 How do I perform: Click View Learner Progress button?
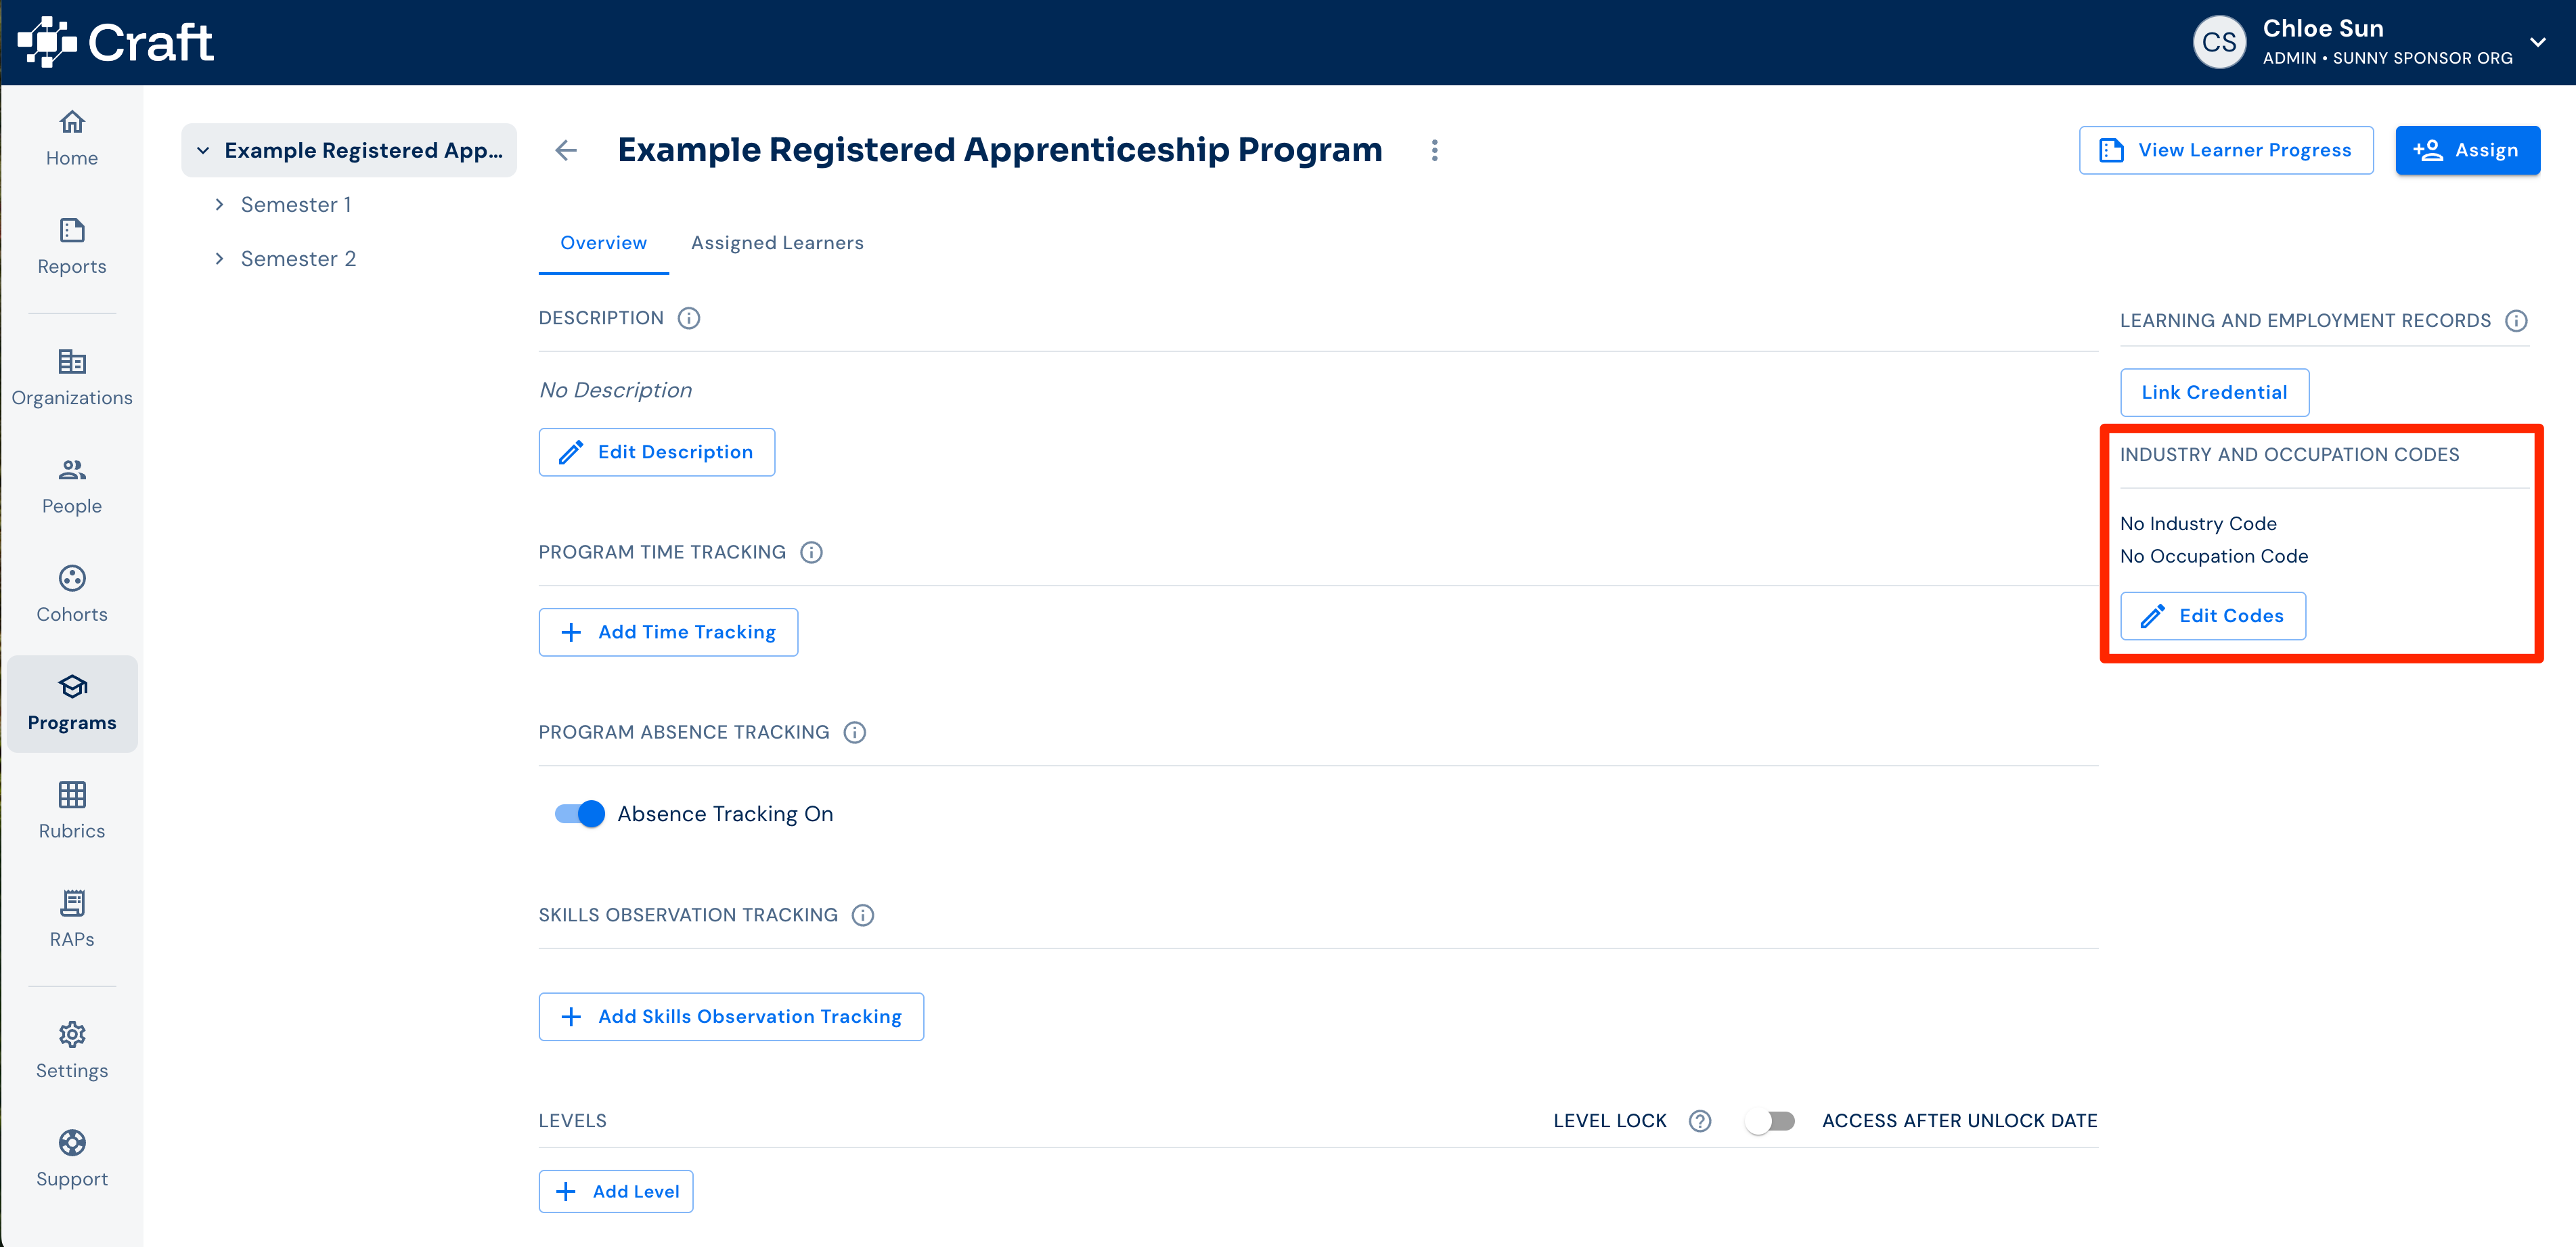pos(2225,150)
